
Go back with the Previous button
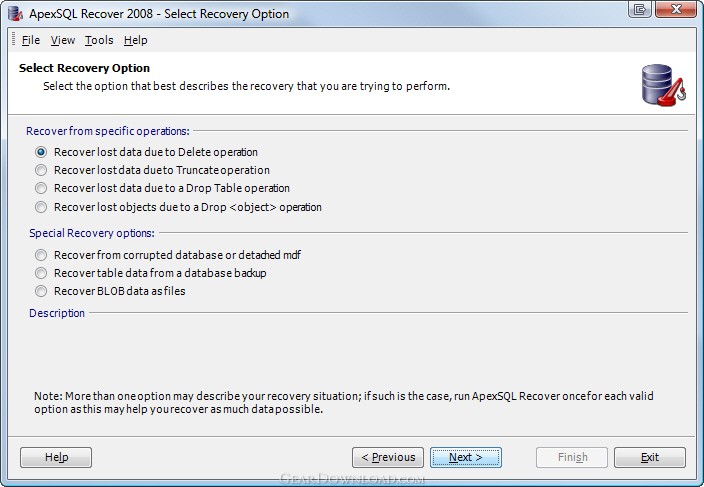pos(388,457)
